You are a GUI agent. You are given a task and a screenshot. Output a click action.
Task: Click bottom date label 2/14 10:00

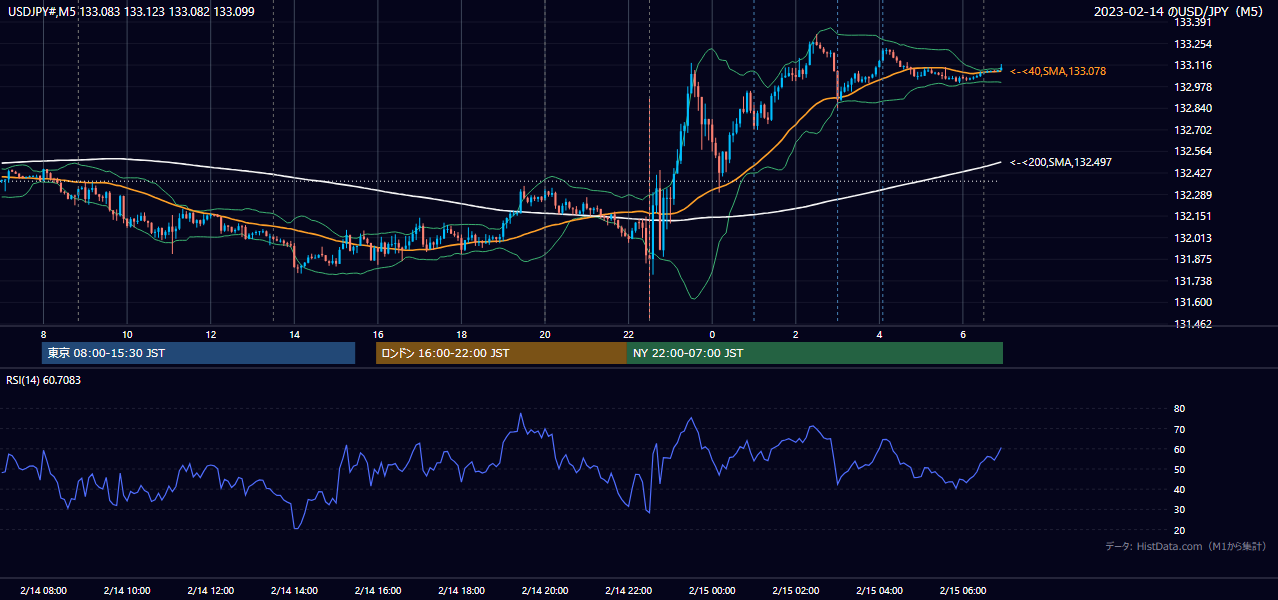tap(127, 591)
